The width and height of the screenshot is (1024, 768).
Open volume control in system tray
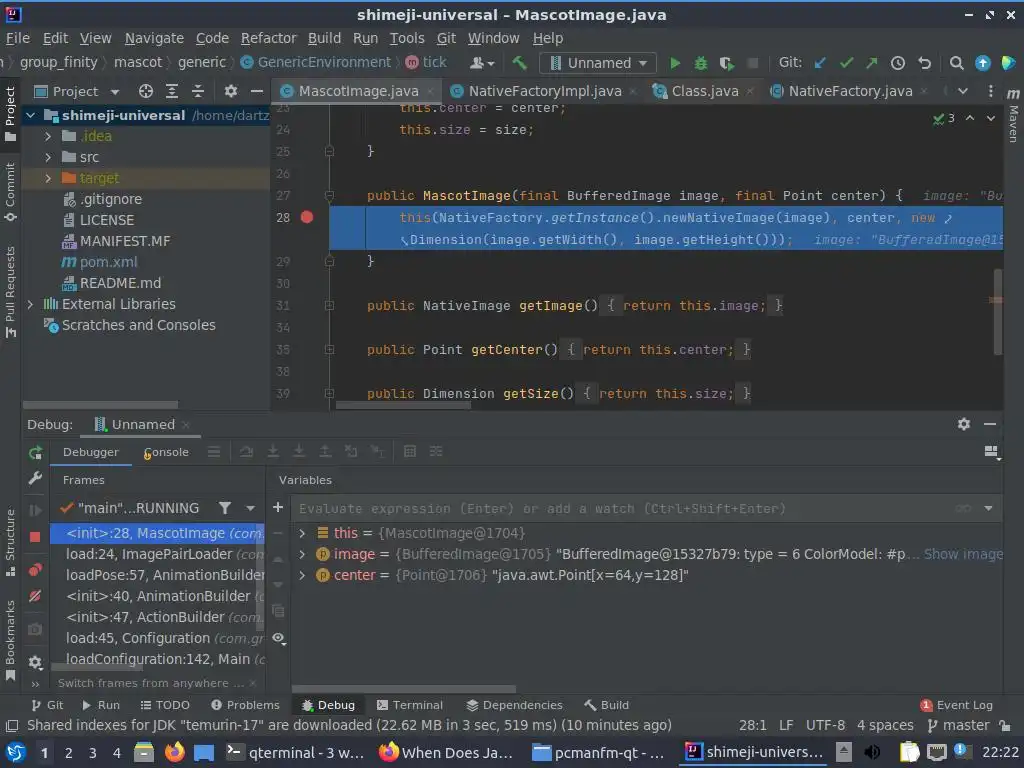pyautogui.click(x=871, y=752)
